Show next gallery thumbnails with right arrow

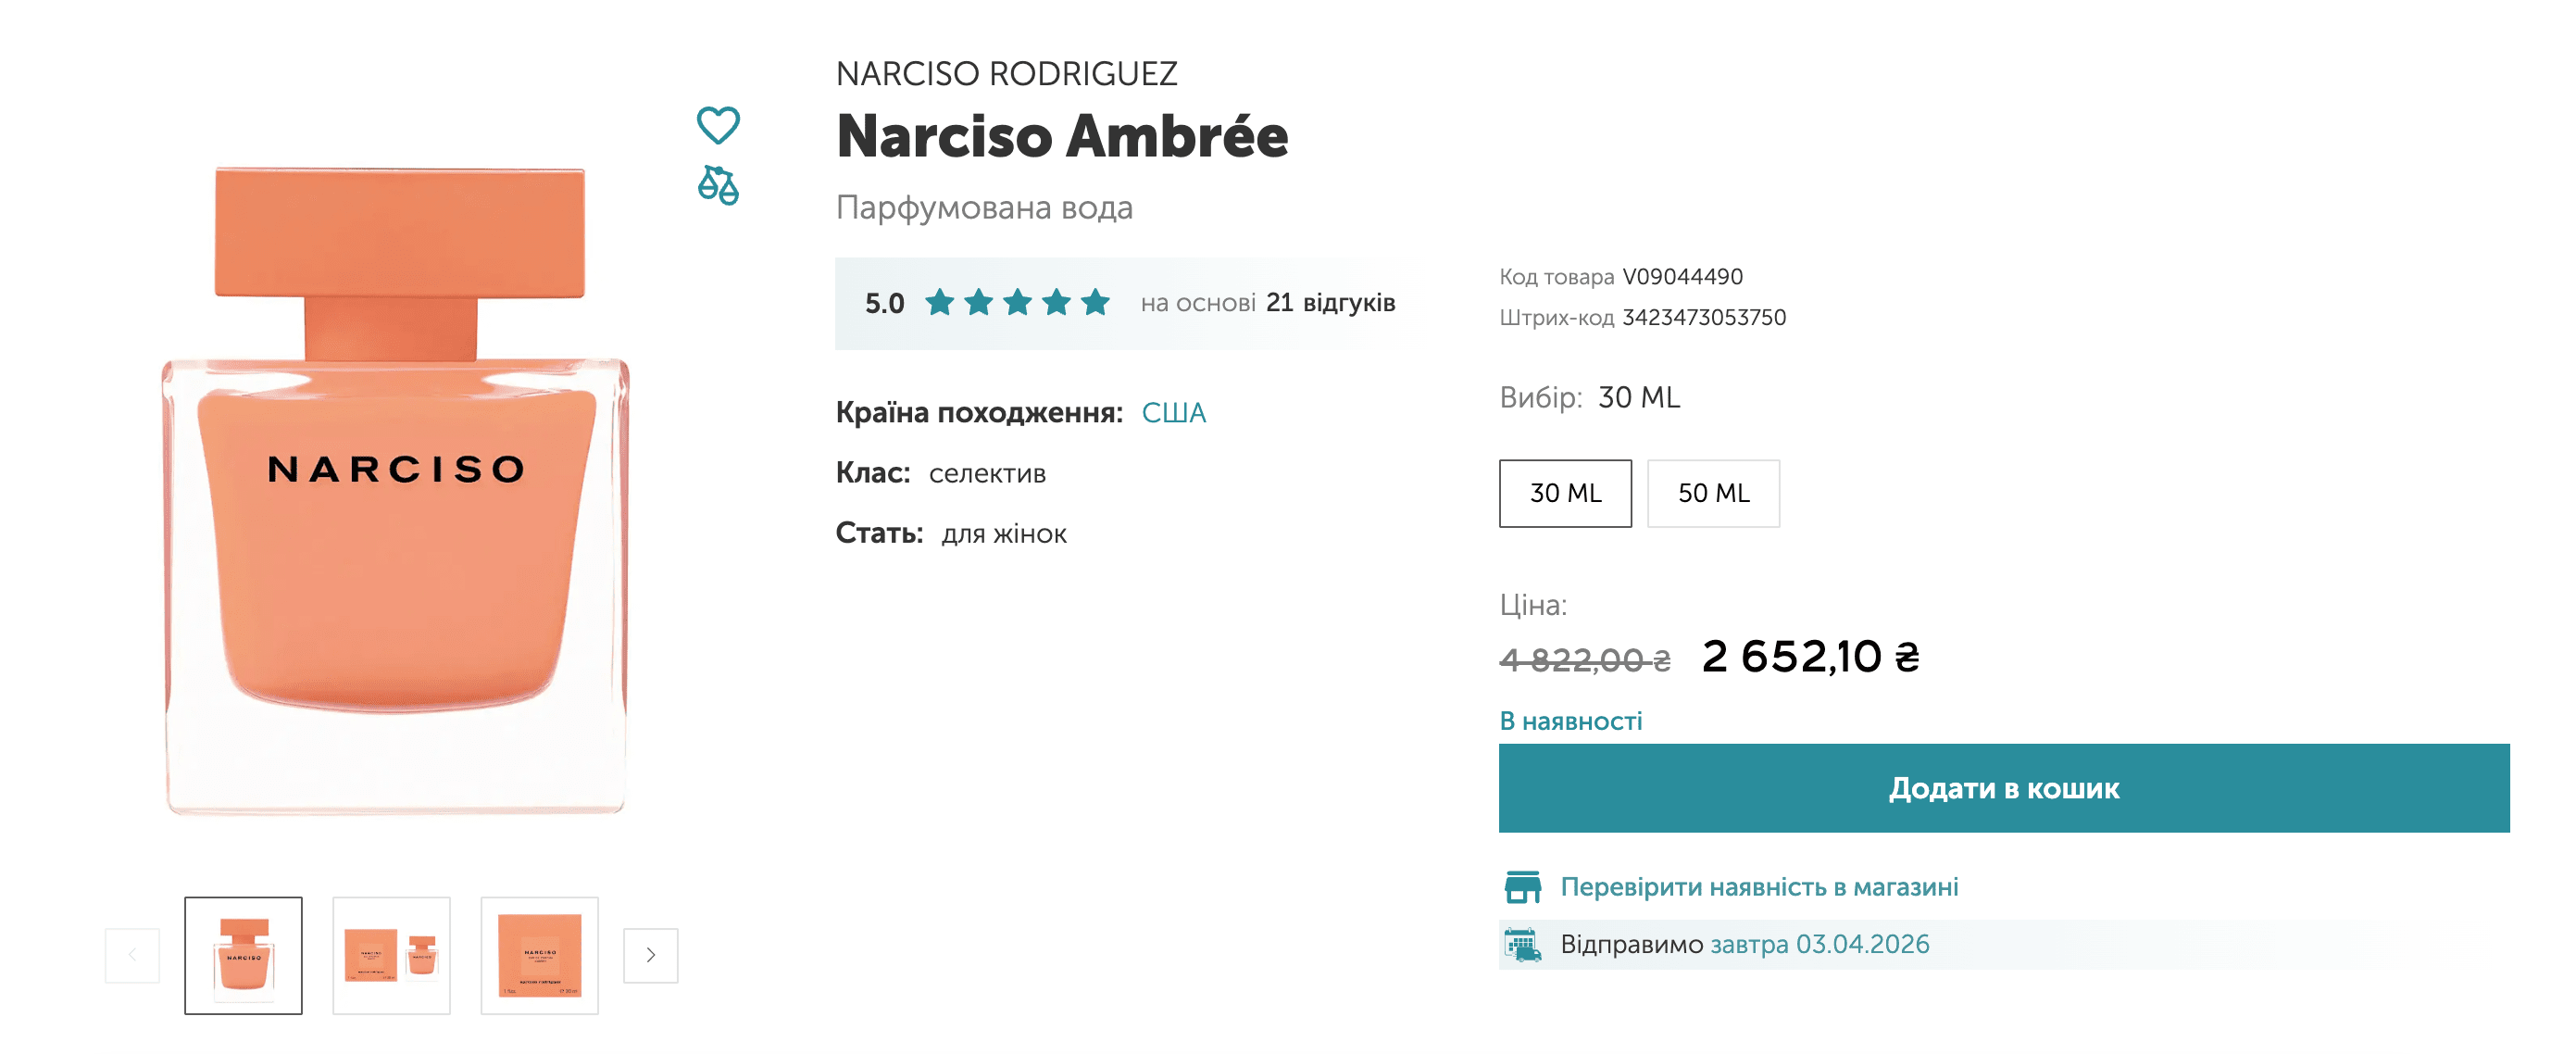[x=650, y=955]
